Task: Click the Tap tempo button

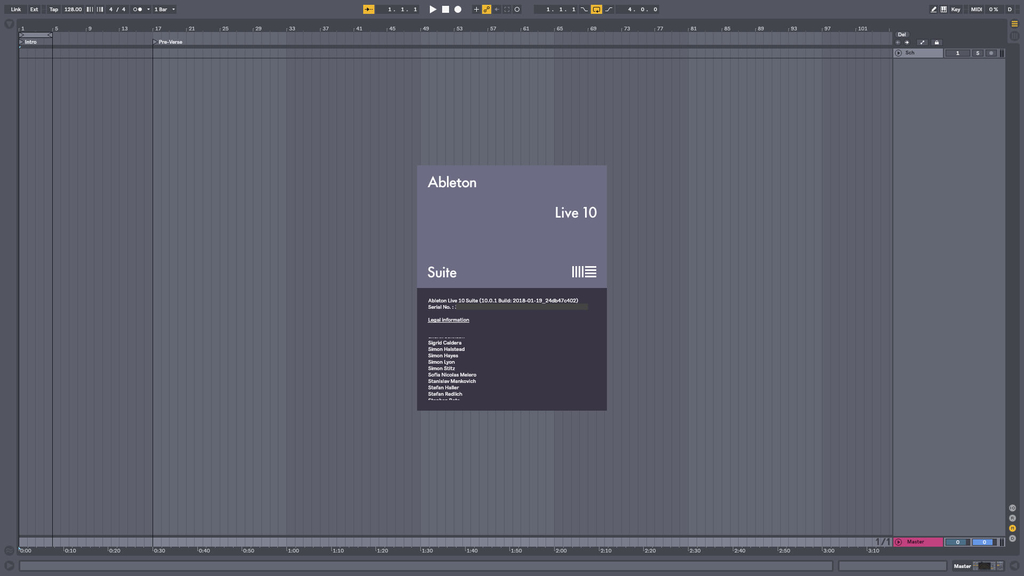Action: tap(55, 8)
